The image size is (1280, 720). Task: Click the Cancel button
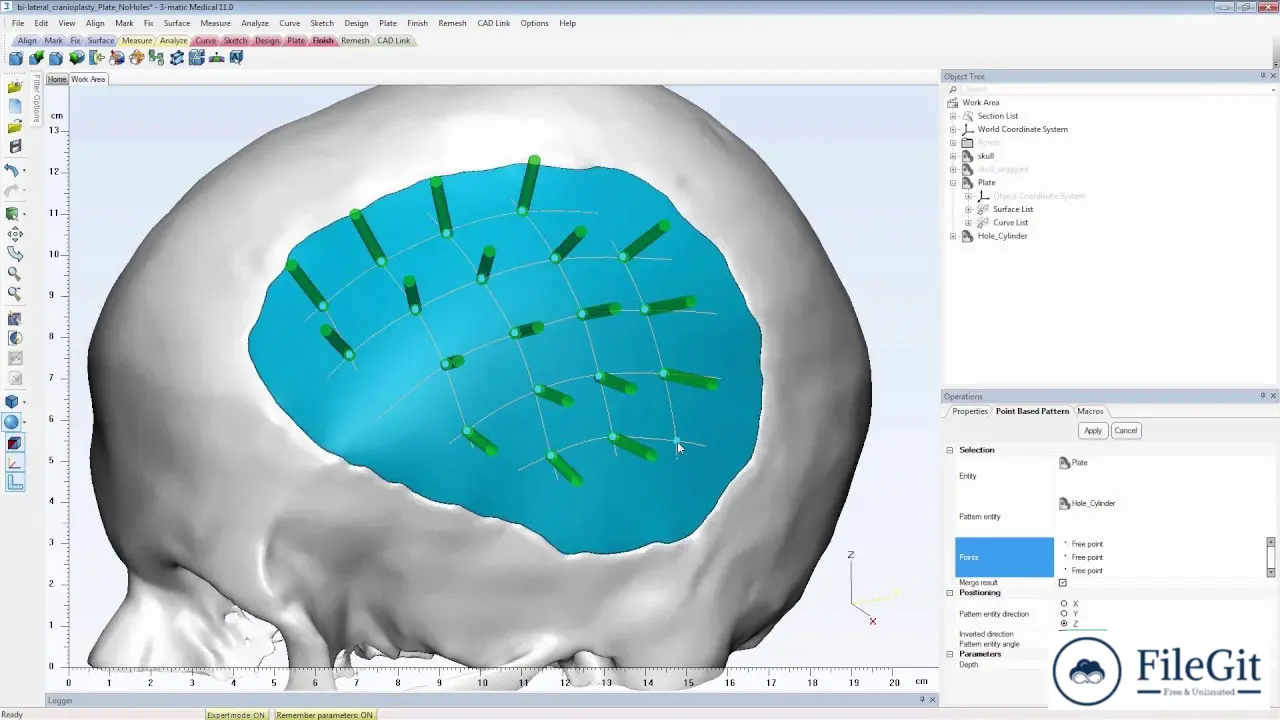pos(1125,431)
